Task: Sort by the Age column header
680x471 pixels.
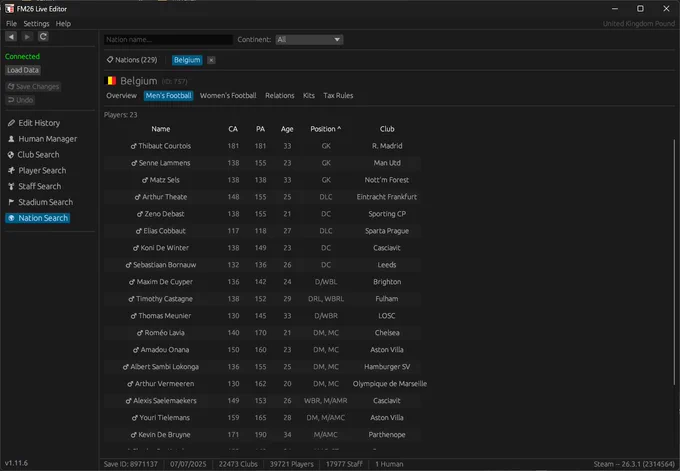Action: [x=287, y=129]
